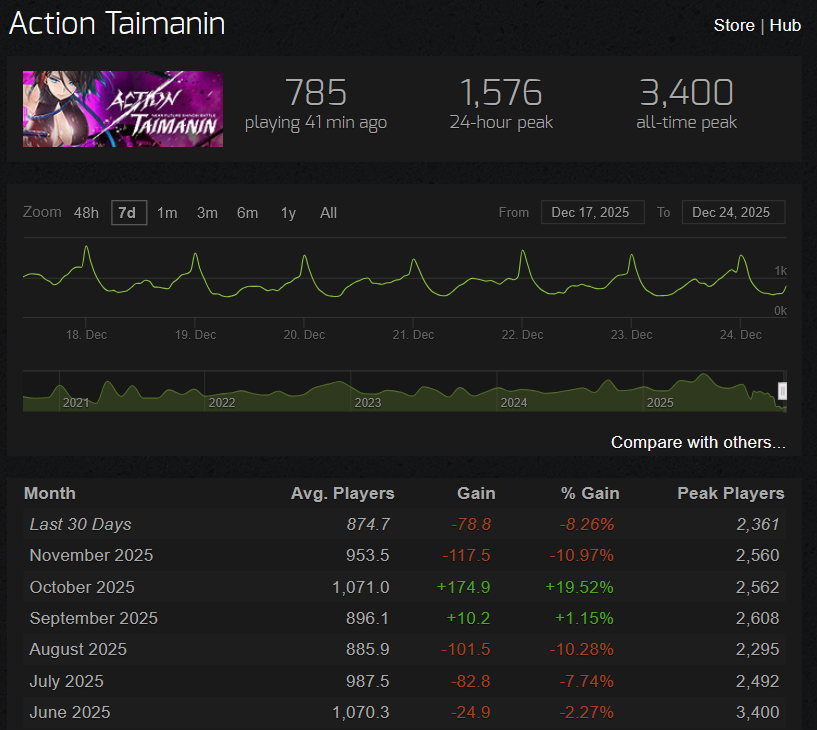Click the To date field
This screenshot has height=730, width=817.
tap(732, 213)
